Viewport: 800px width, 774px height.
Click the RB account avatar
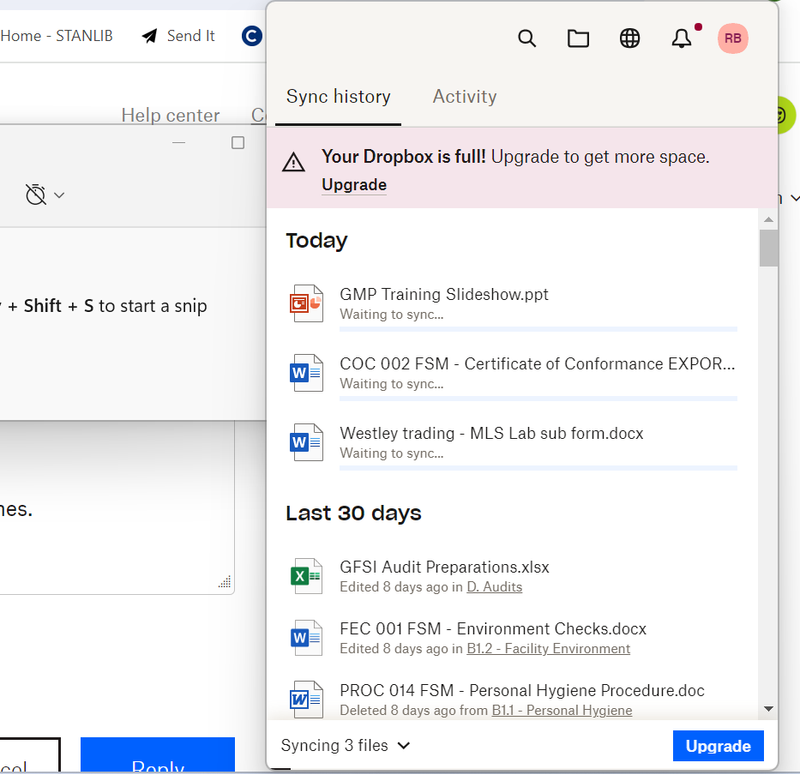point(733,39)
